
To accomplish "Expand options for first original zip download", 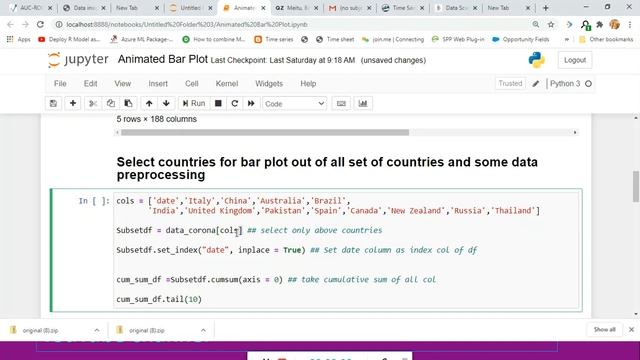I will (97, 330).
